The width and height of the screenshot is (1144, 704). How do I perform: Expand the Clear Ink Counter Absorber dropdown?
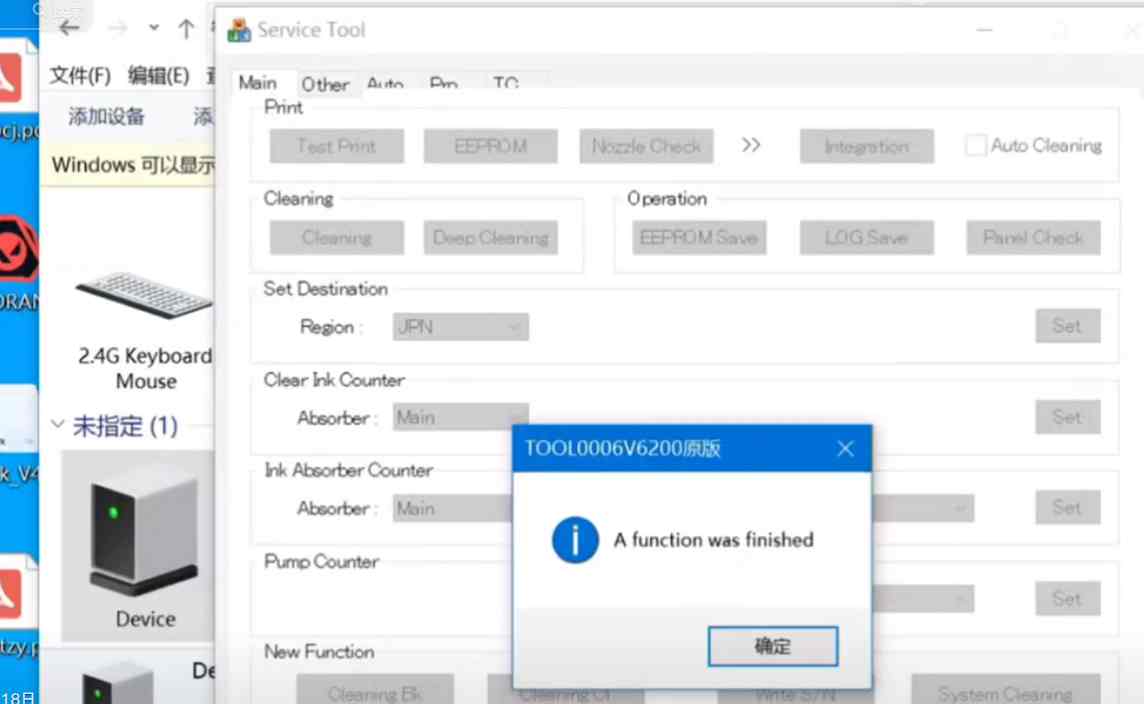coord(460,417)
